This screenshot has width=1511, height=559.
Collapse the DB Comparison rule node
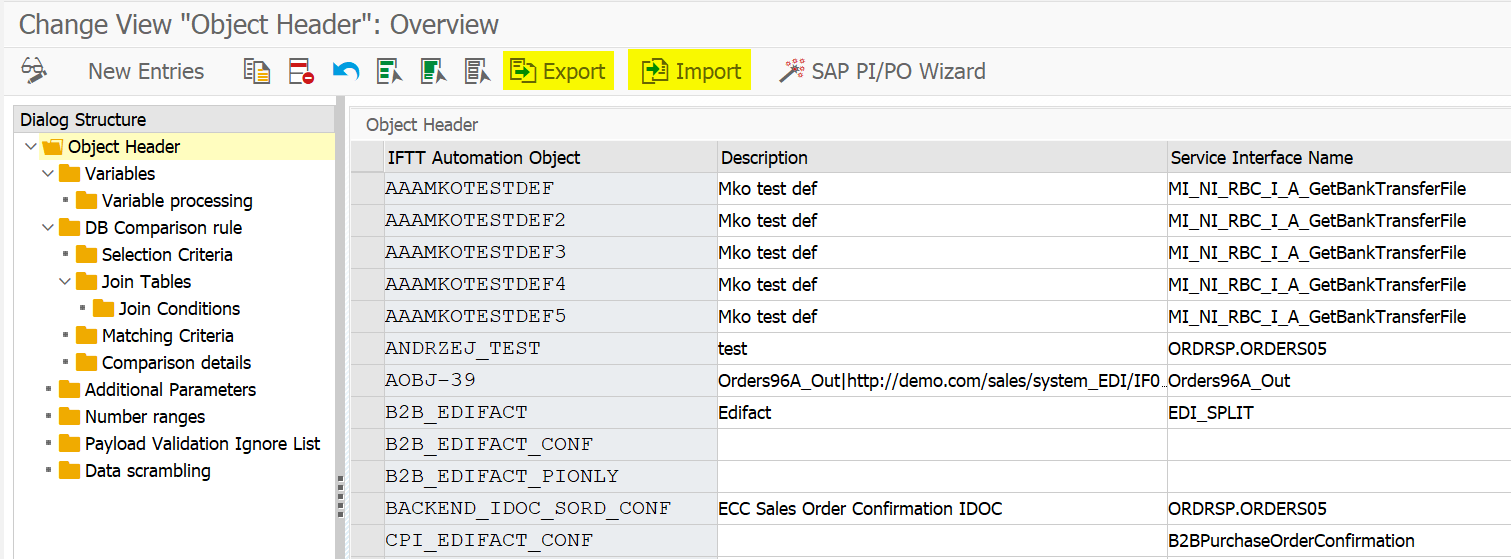pos(47,228)
